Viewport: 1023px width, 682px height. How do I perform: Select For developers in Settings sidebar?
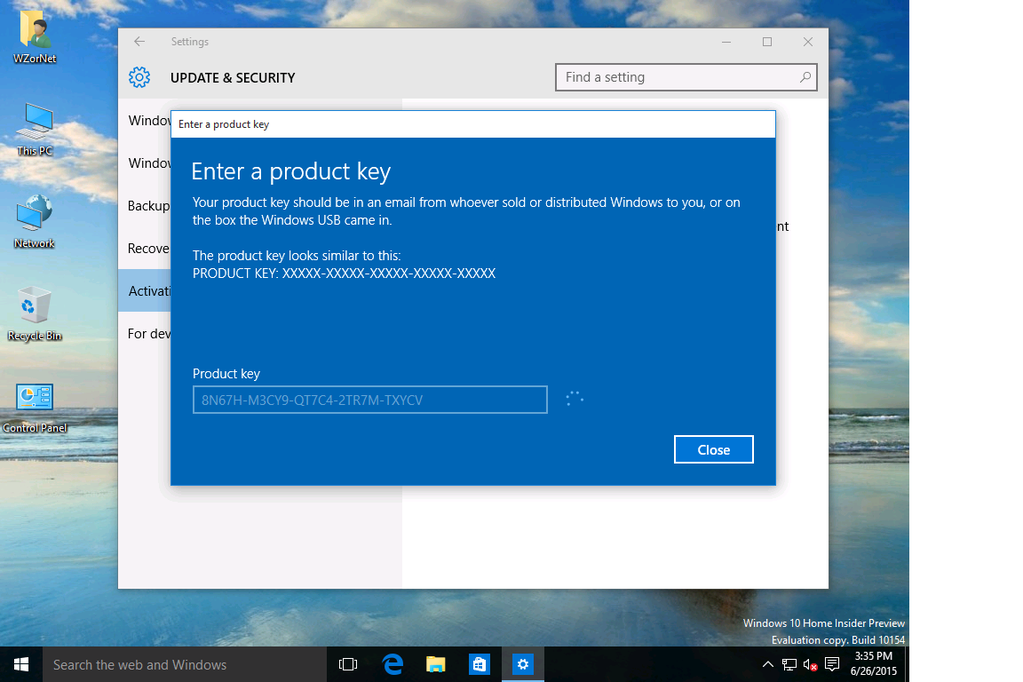click(x=144, y=333)
